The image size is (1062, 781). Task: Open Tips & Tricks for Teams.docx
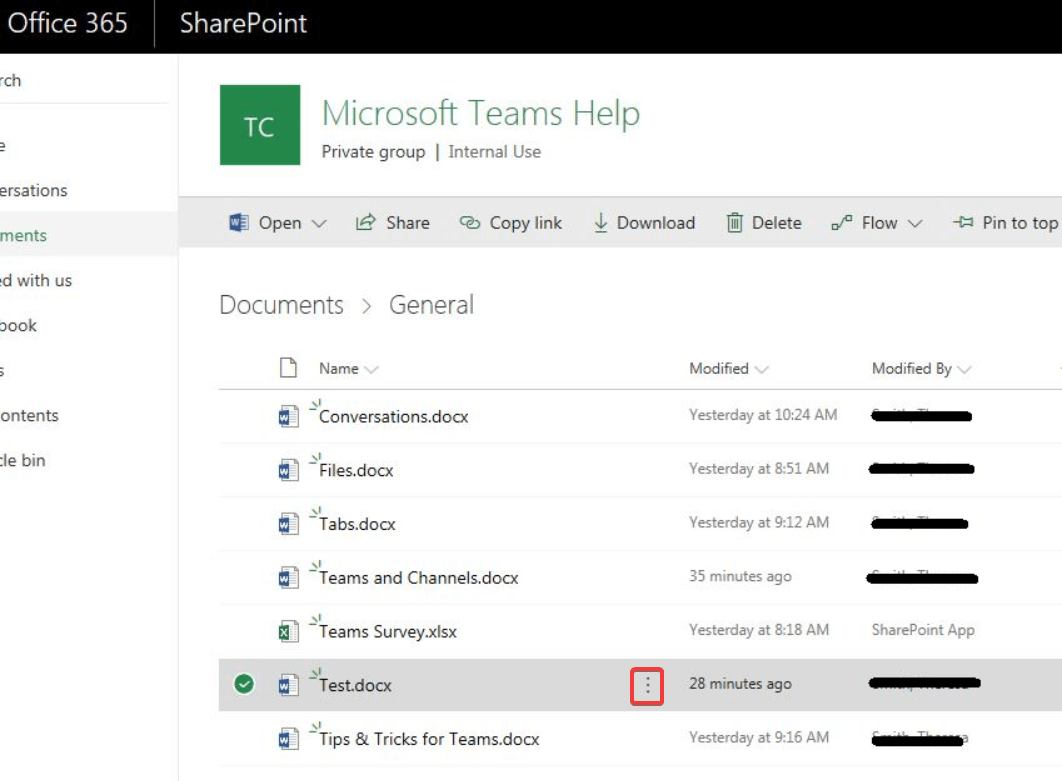point(429,739)
